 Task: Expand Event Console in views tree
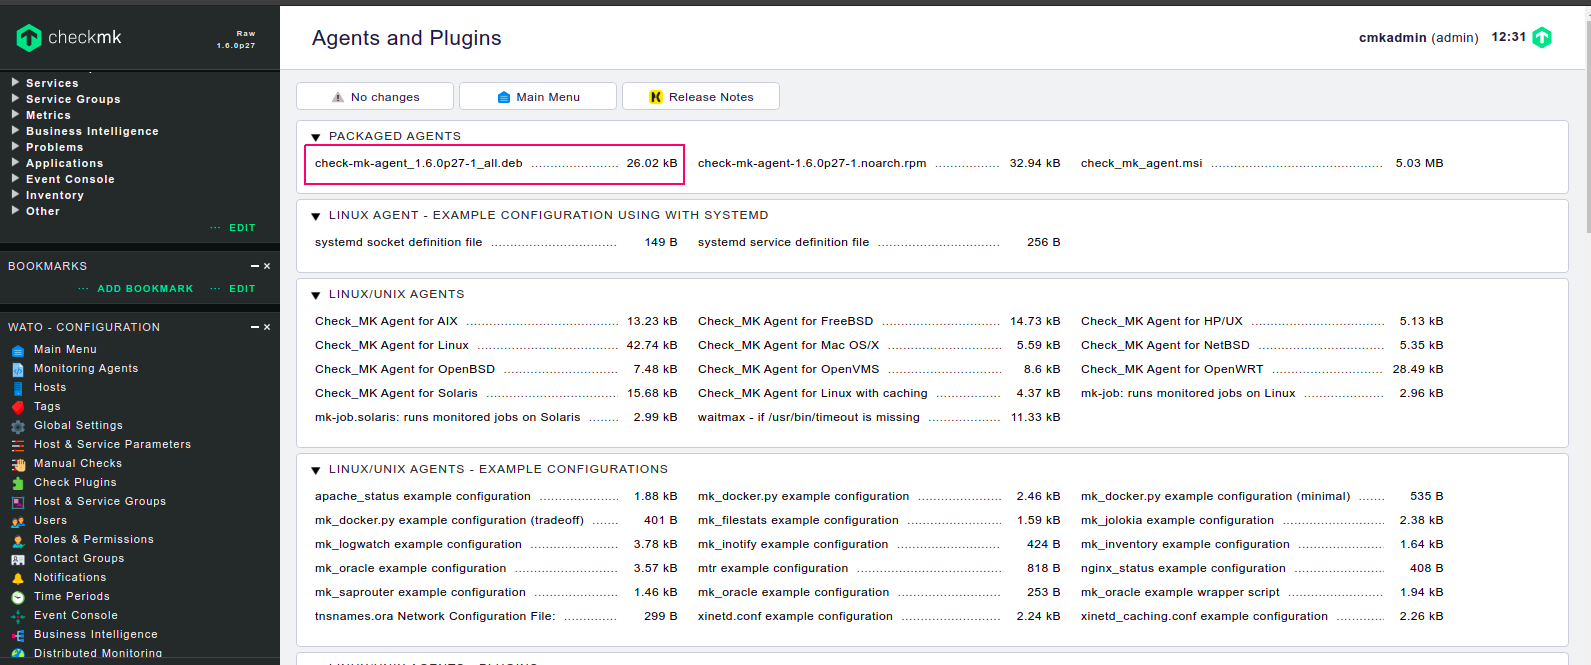click(x=15, y=178)
